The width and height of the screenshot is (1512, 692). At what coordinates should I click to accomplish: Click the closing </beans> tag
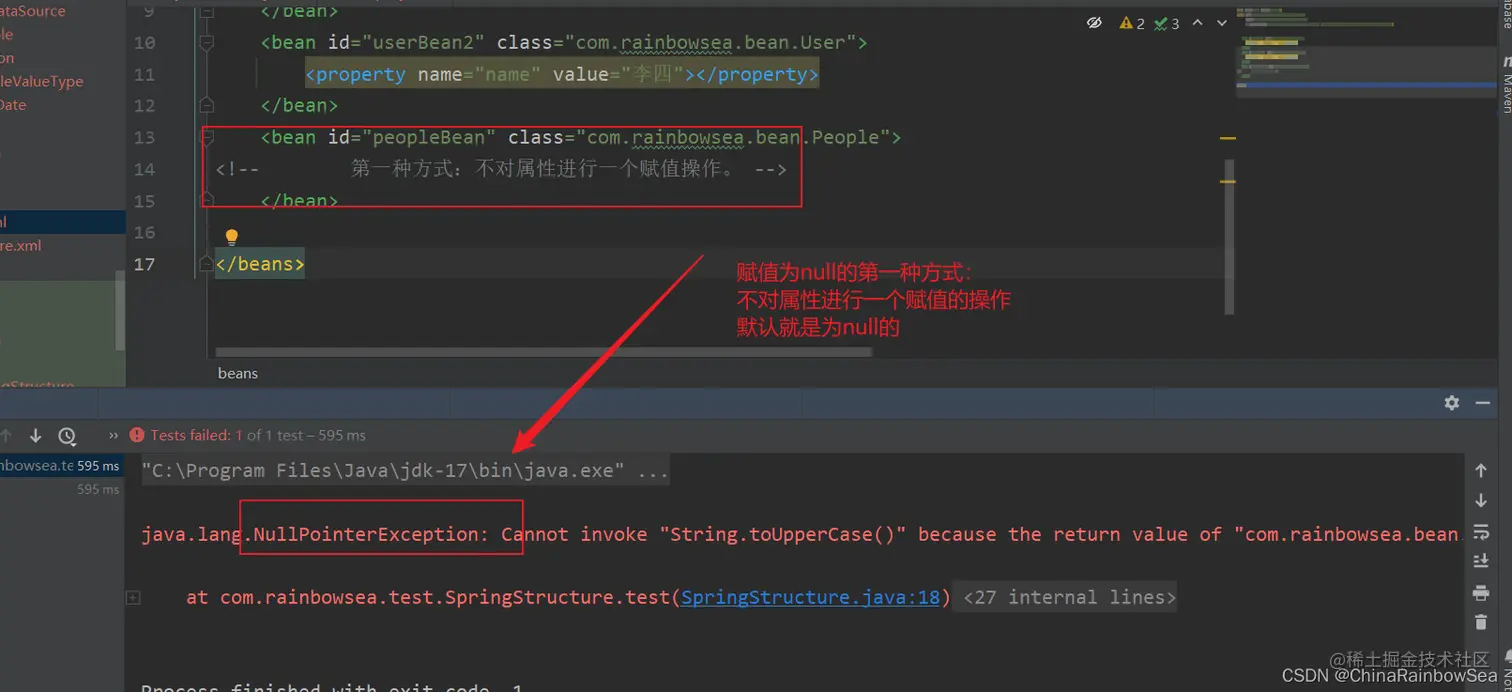[x=260, y=265]
